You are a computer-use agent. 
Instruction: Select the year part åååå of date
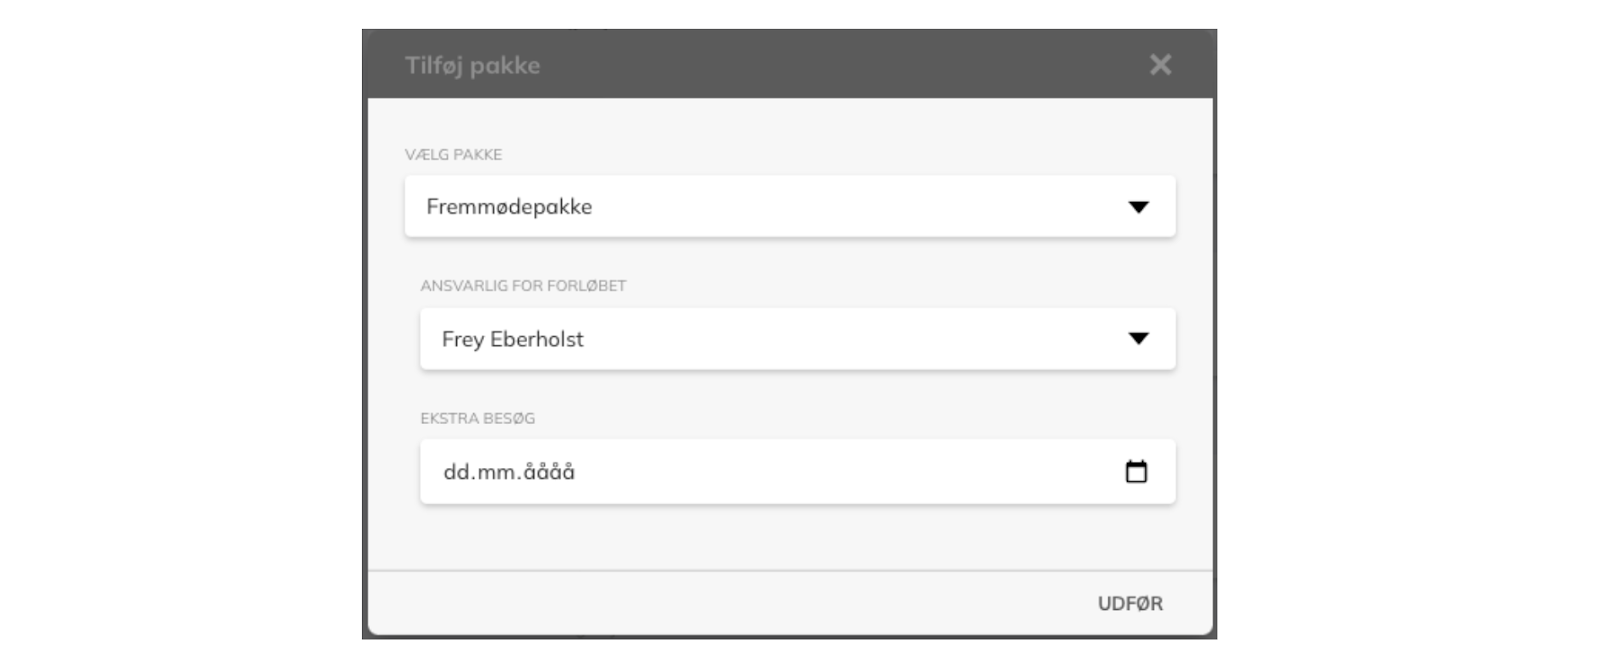point(549,472)
